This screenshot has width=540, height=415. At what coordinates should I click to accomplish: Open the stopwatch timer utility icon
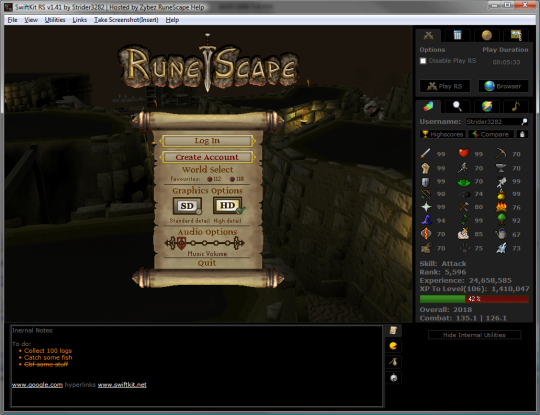(393, 378)
